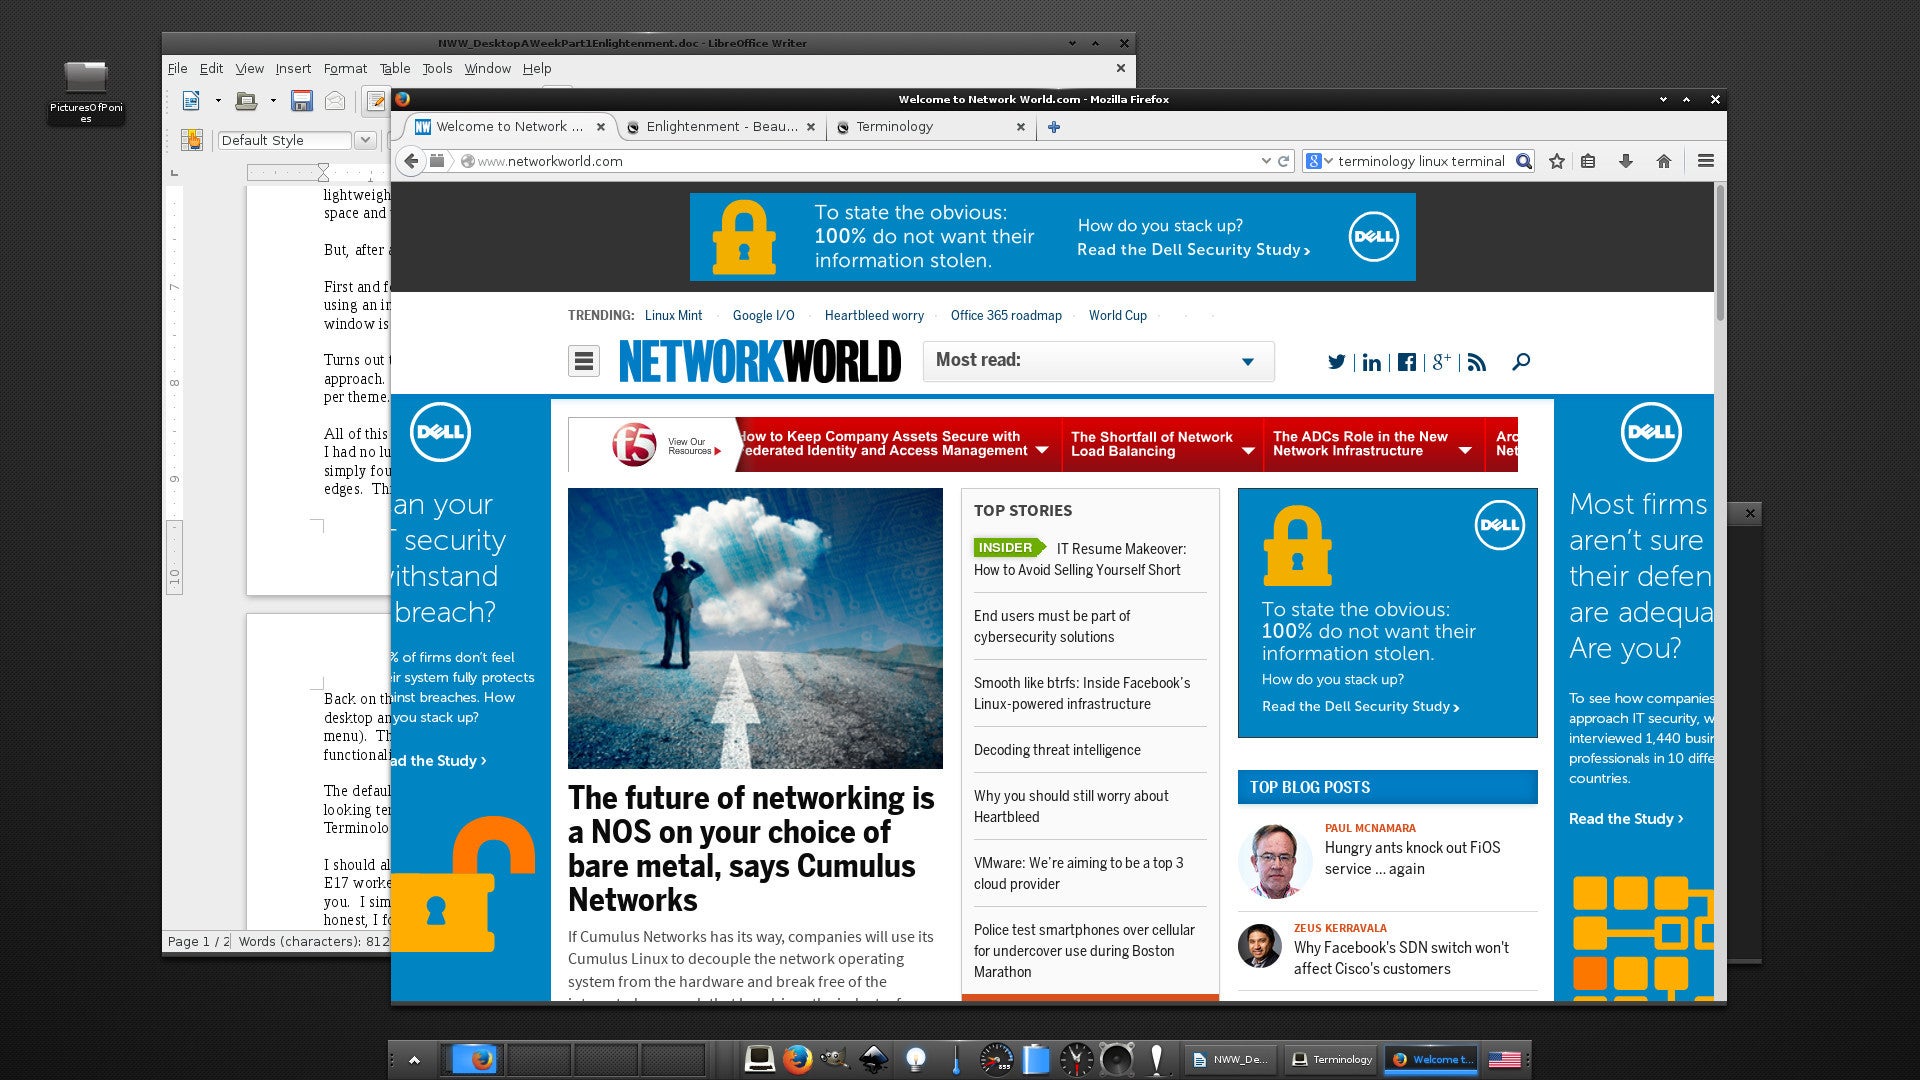
Task: Switch to NWW_De... Writer window in taskbar
Action: pyautogui.click(x=1230, y=1059)
